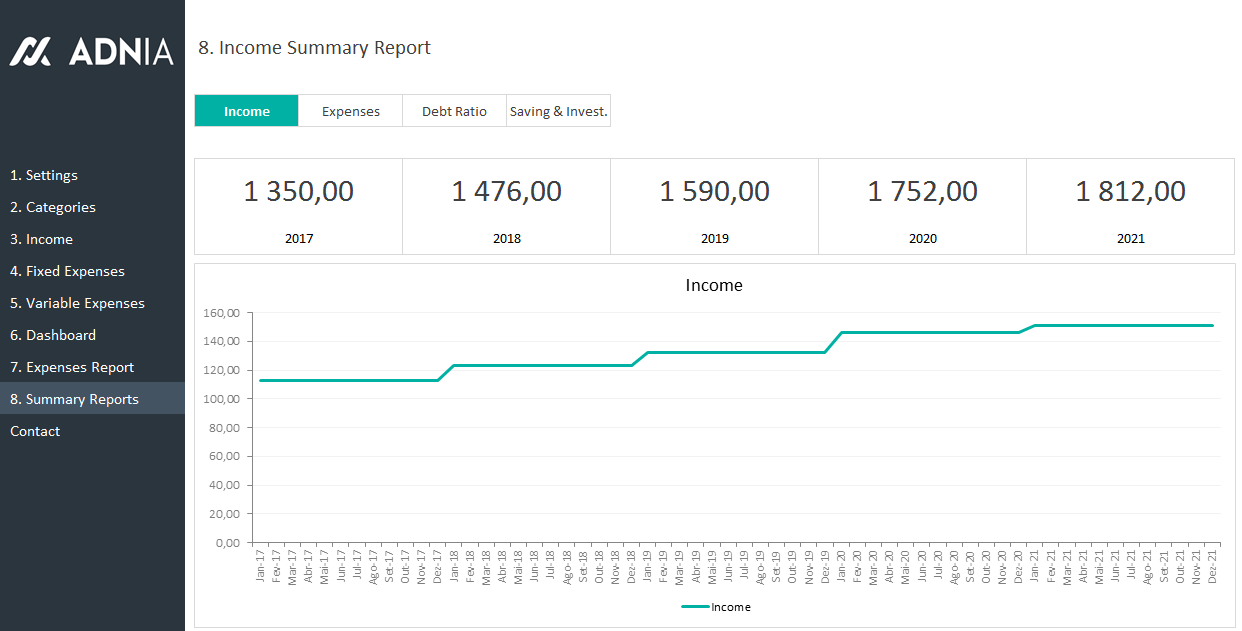Click the Income chart title
Screen dimensions: 1242x631
tap(713, 285)
